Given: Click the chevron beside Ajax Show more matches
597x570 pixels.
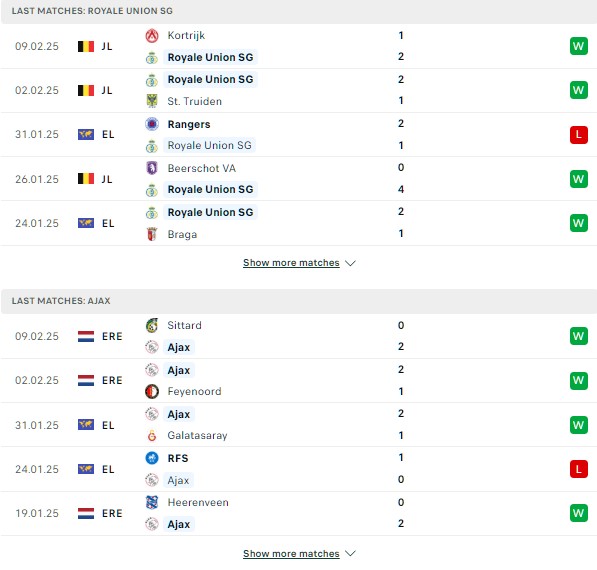Looking at the screenshot, I should pos(350,553).
